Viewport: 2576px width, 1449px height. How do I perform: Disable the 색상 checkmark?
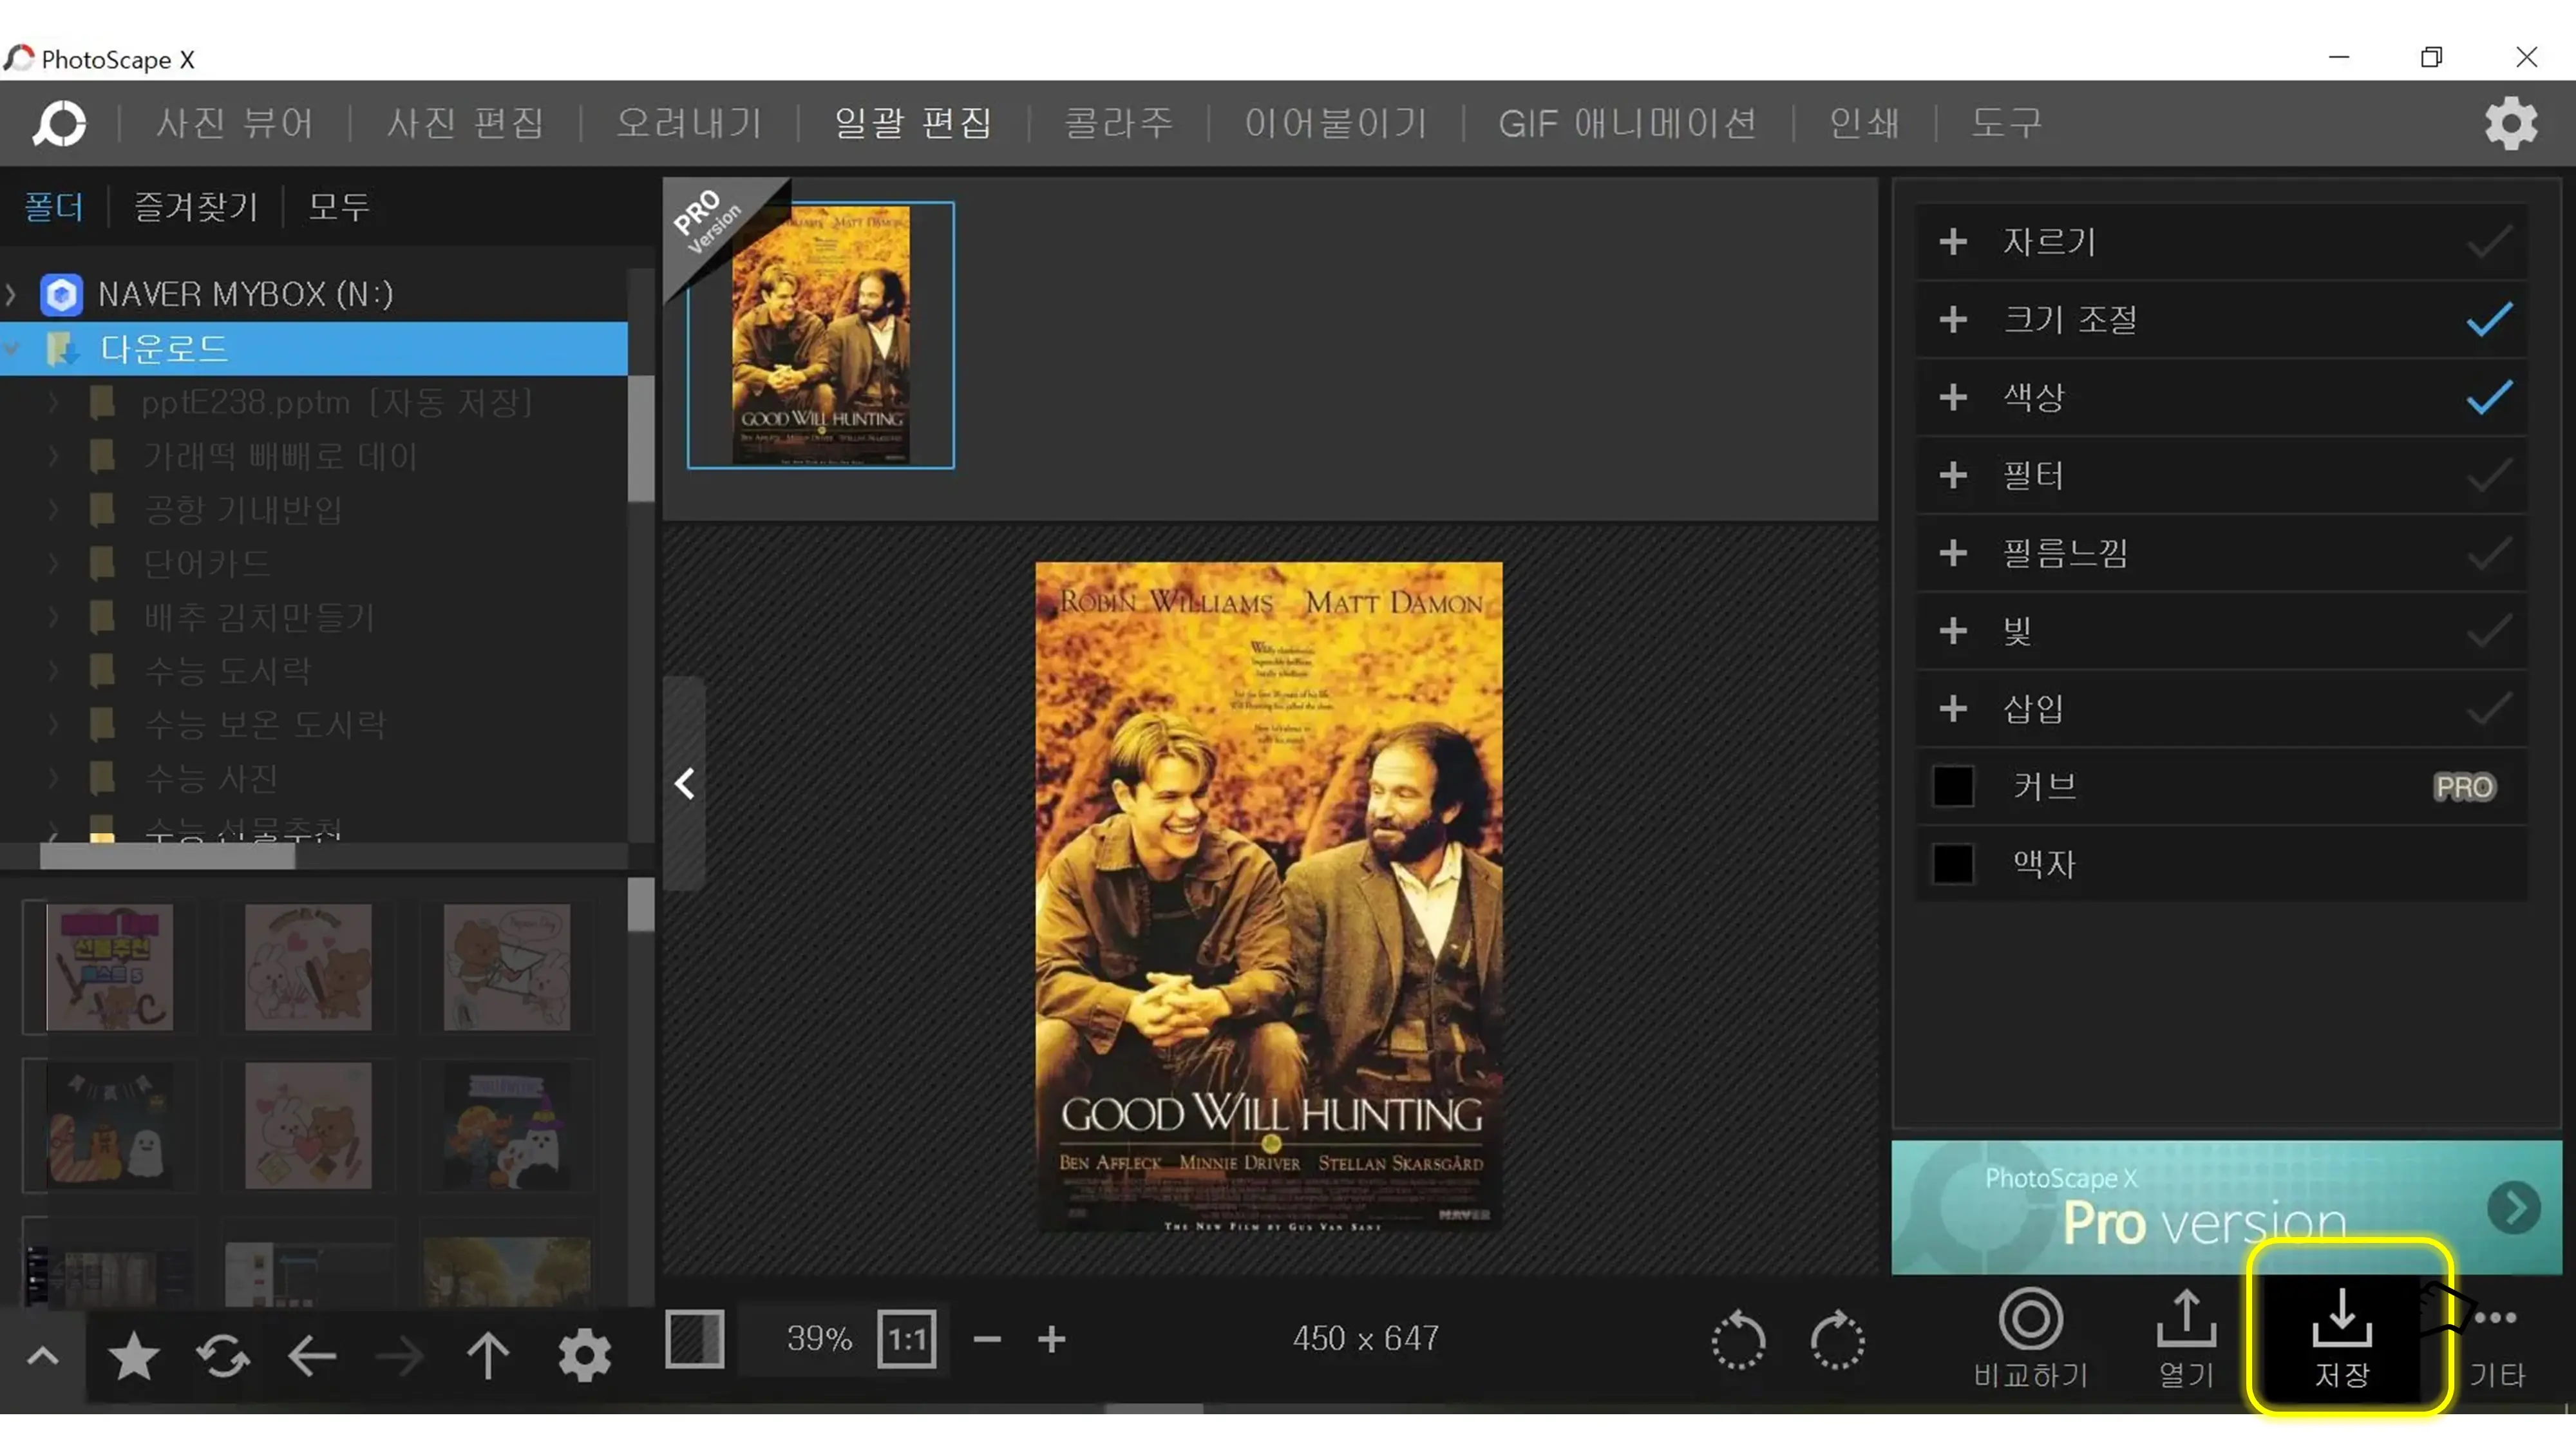coord(2488,398)
